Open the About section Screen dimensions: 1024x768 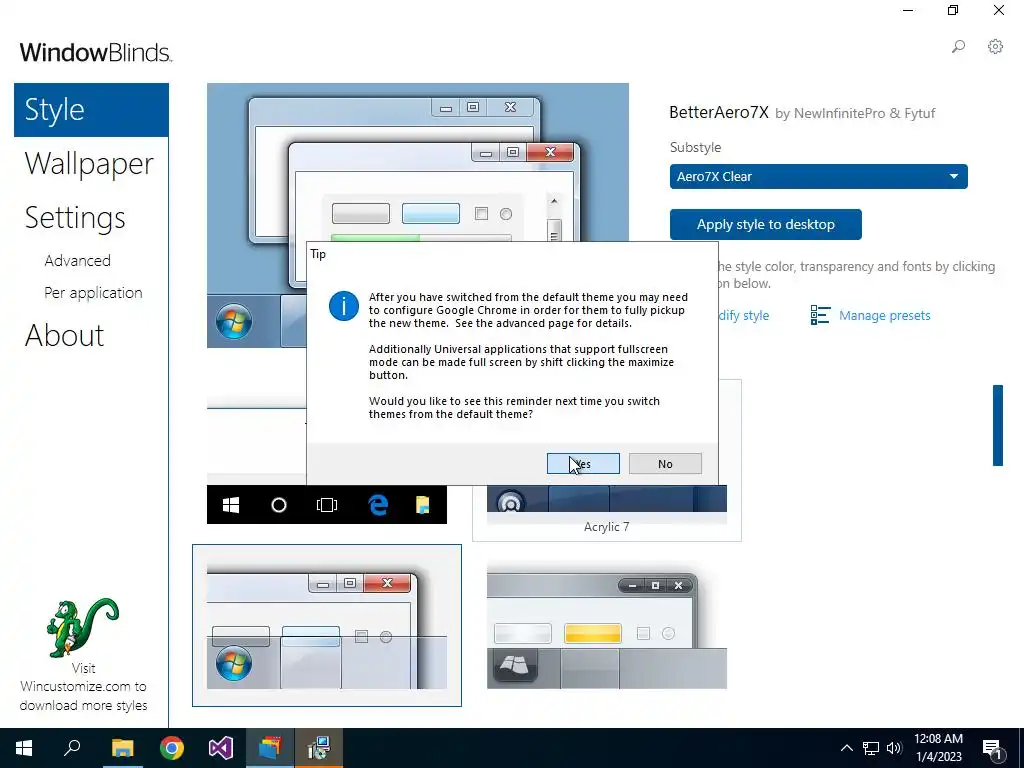65,336
